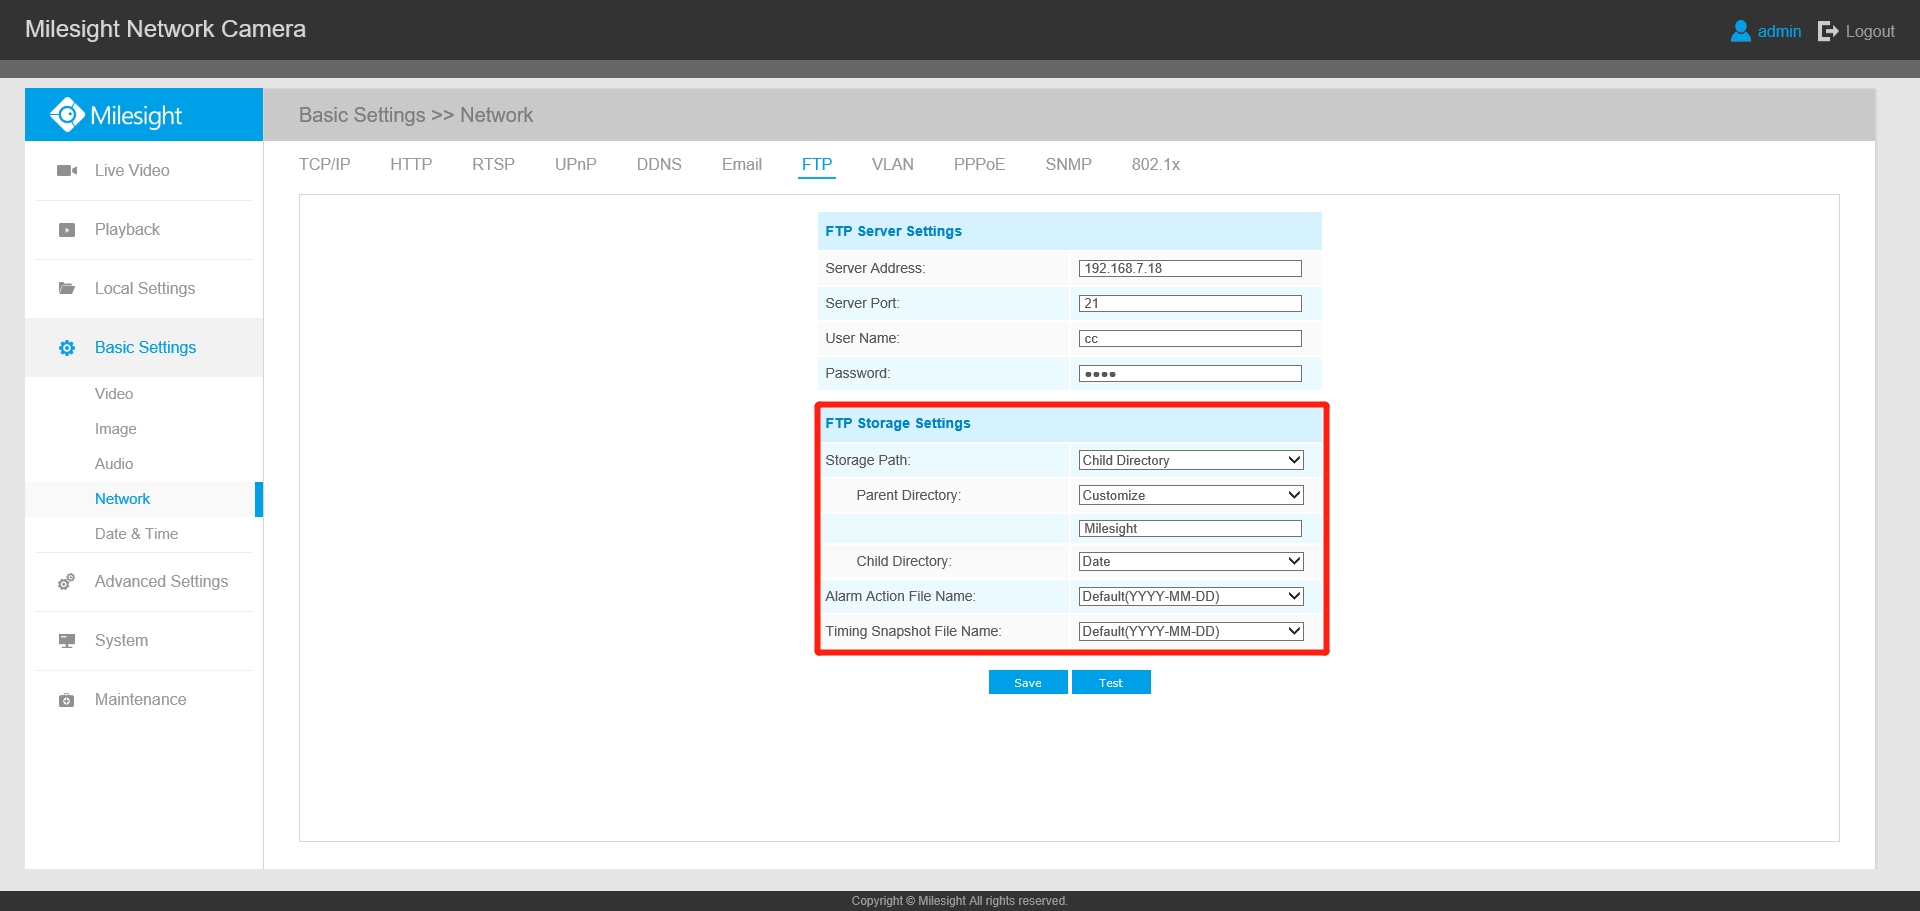This screenshot has height=911, width=1920.
Task: Switch to the TCP/IP tab
Action: [x=324, y=165]
